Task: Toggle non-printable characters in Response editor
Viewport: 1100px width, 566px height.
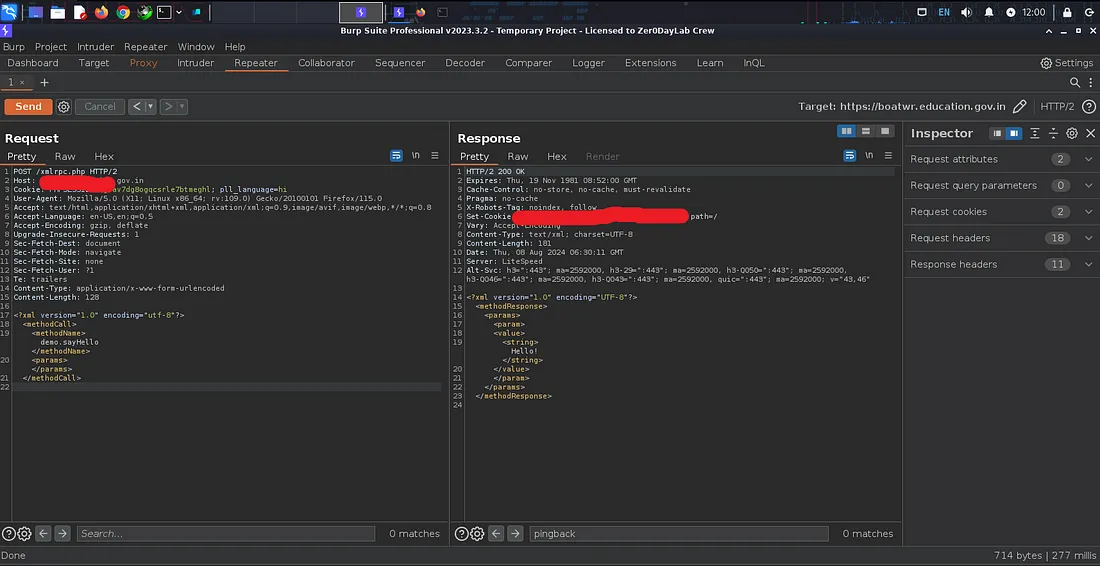Action: [869, 156]
